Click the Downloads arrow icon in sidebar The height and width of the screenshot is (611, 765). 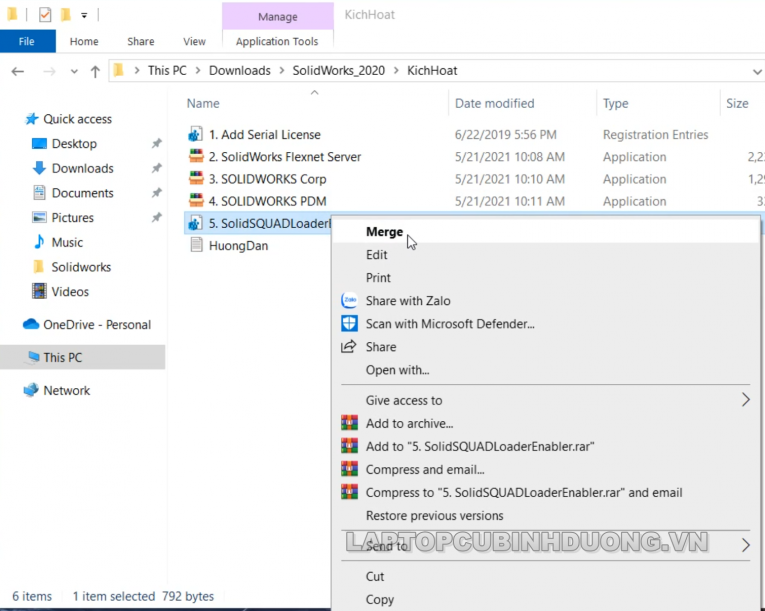[x=39, y=168]
